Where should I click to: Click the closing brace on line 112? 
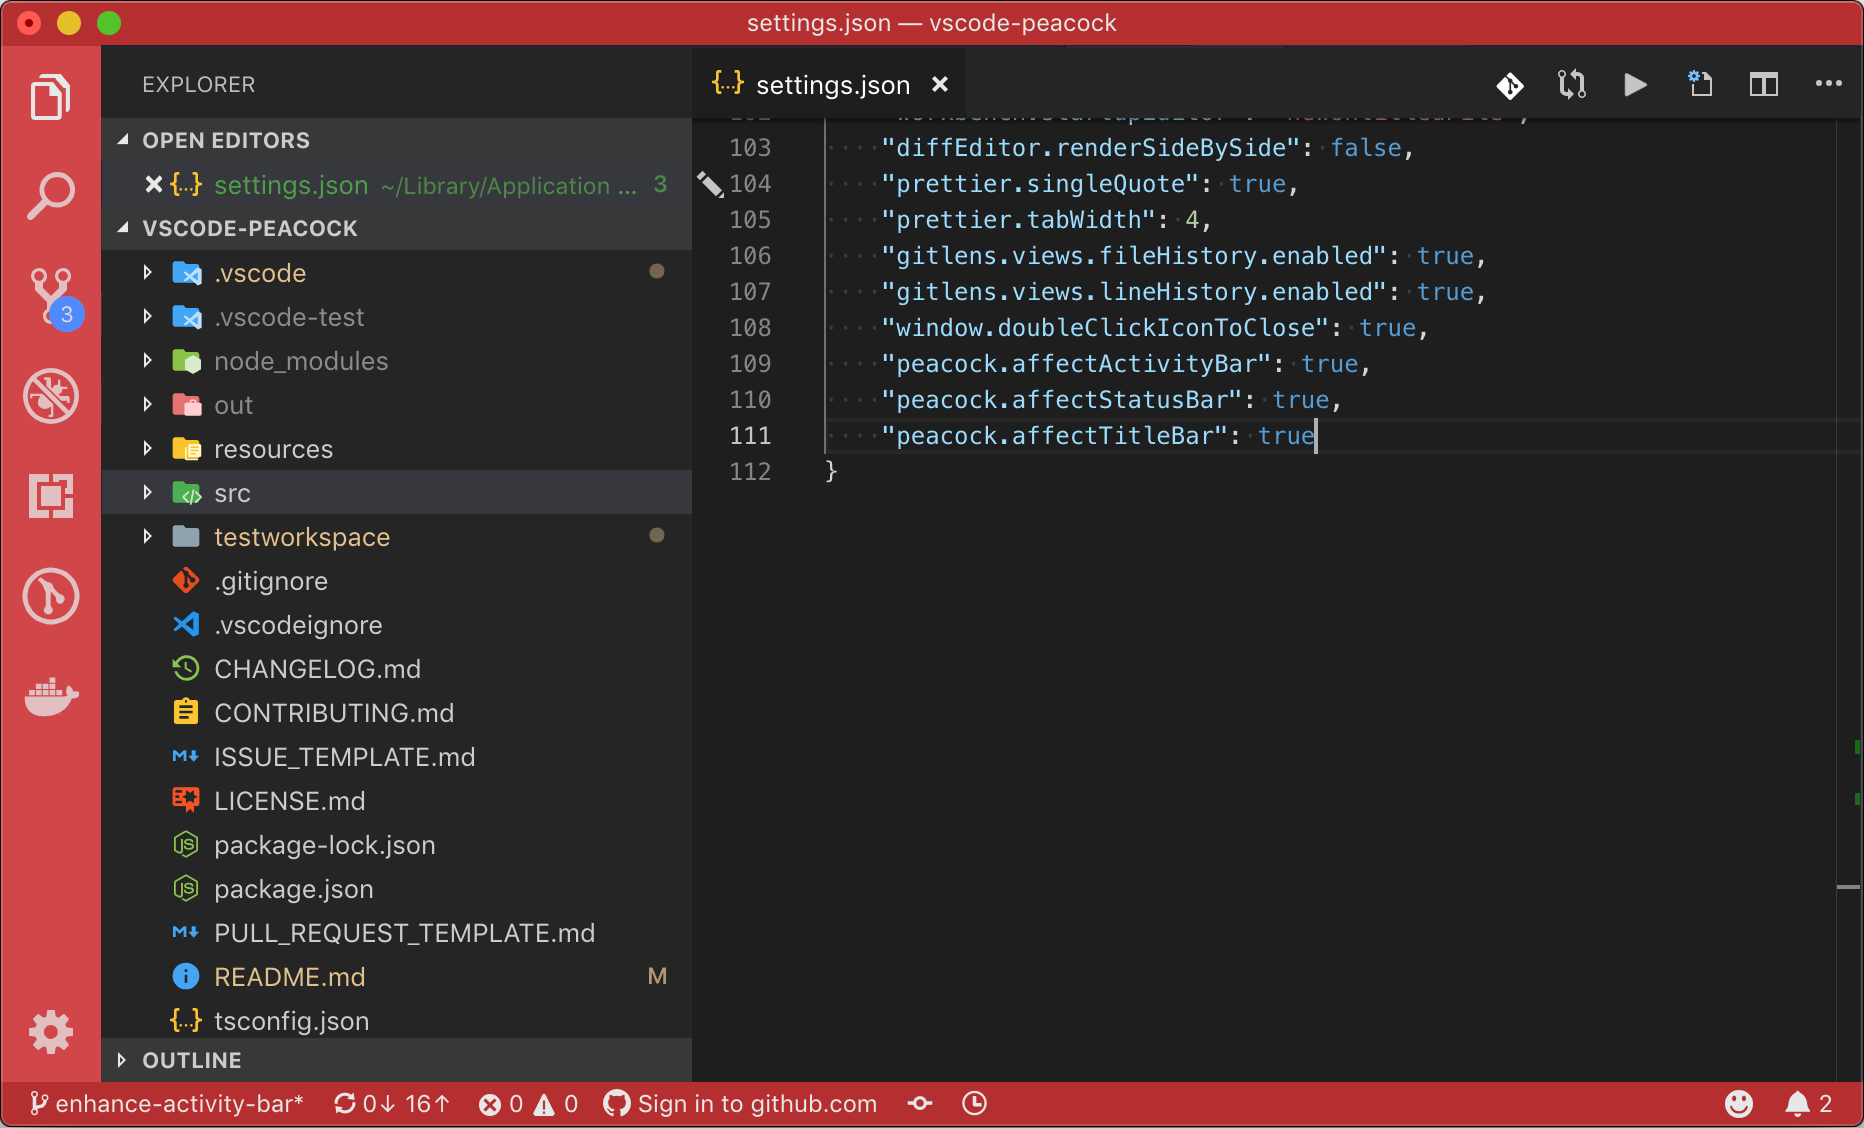[830, 471]
